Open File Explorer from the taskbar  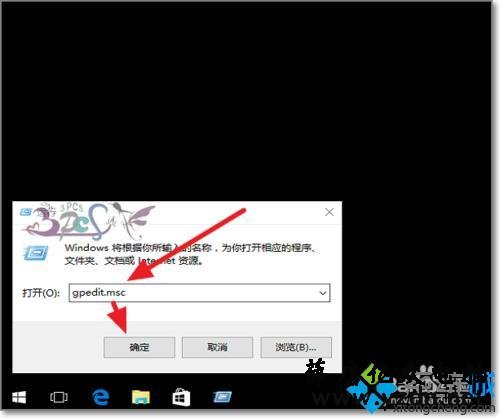click(x=141, y=397)
